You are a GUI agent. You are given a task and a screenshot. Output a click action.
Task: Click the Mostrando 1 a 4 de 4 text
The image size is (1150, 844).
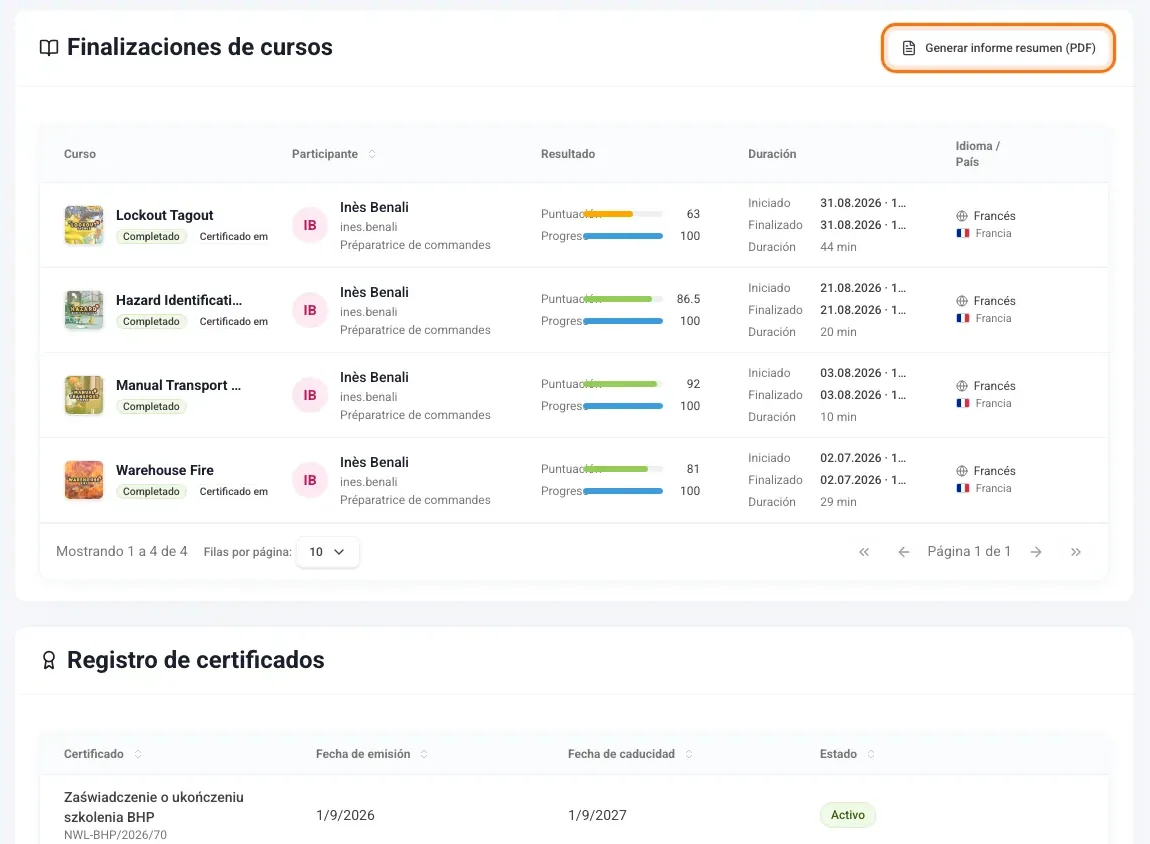[x=122, y=551]
